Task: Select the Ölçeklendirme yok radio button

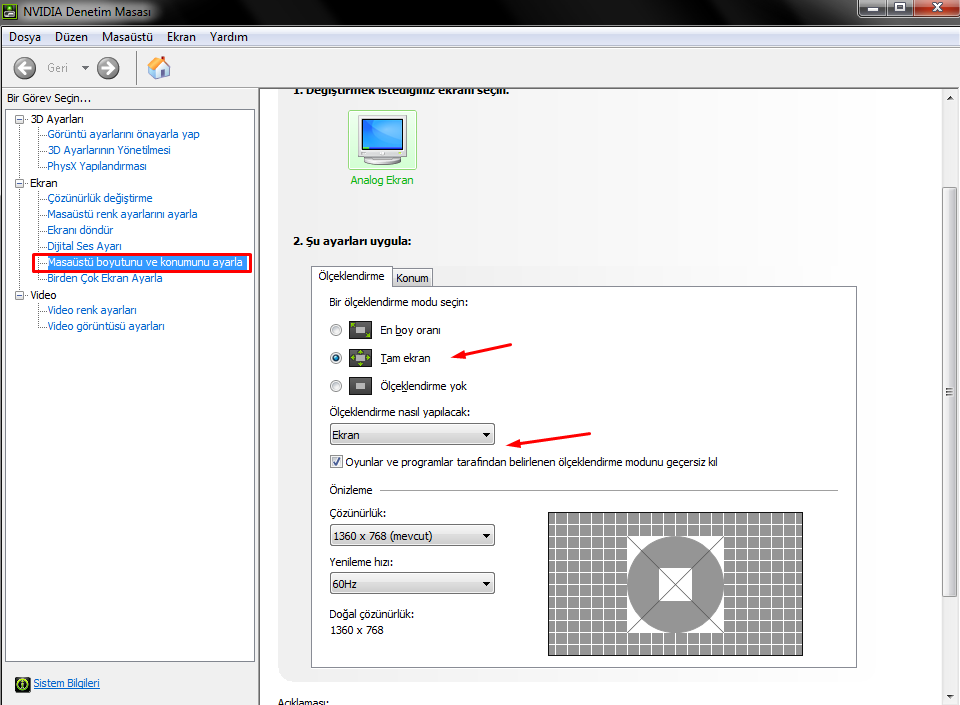Action: [336, 386]
